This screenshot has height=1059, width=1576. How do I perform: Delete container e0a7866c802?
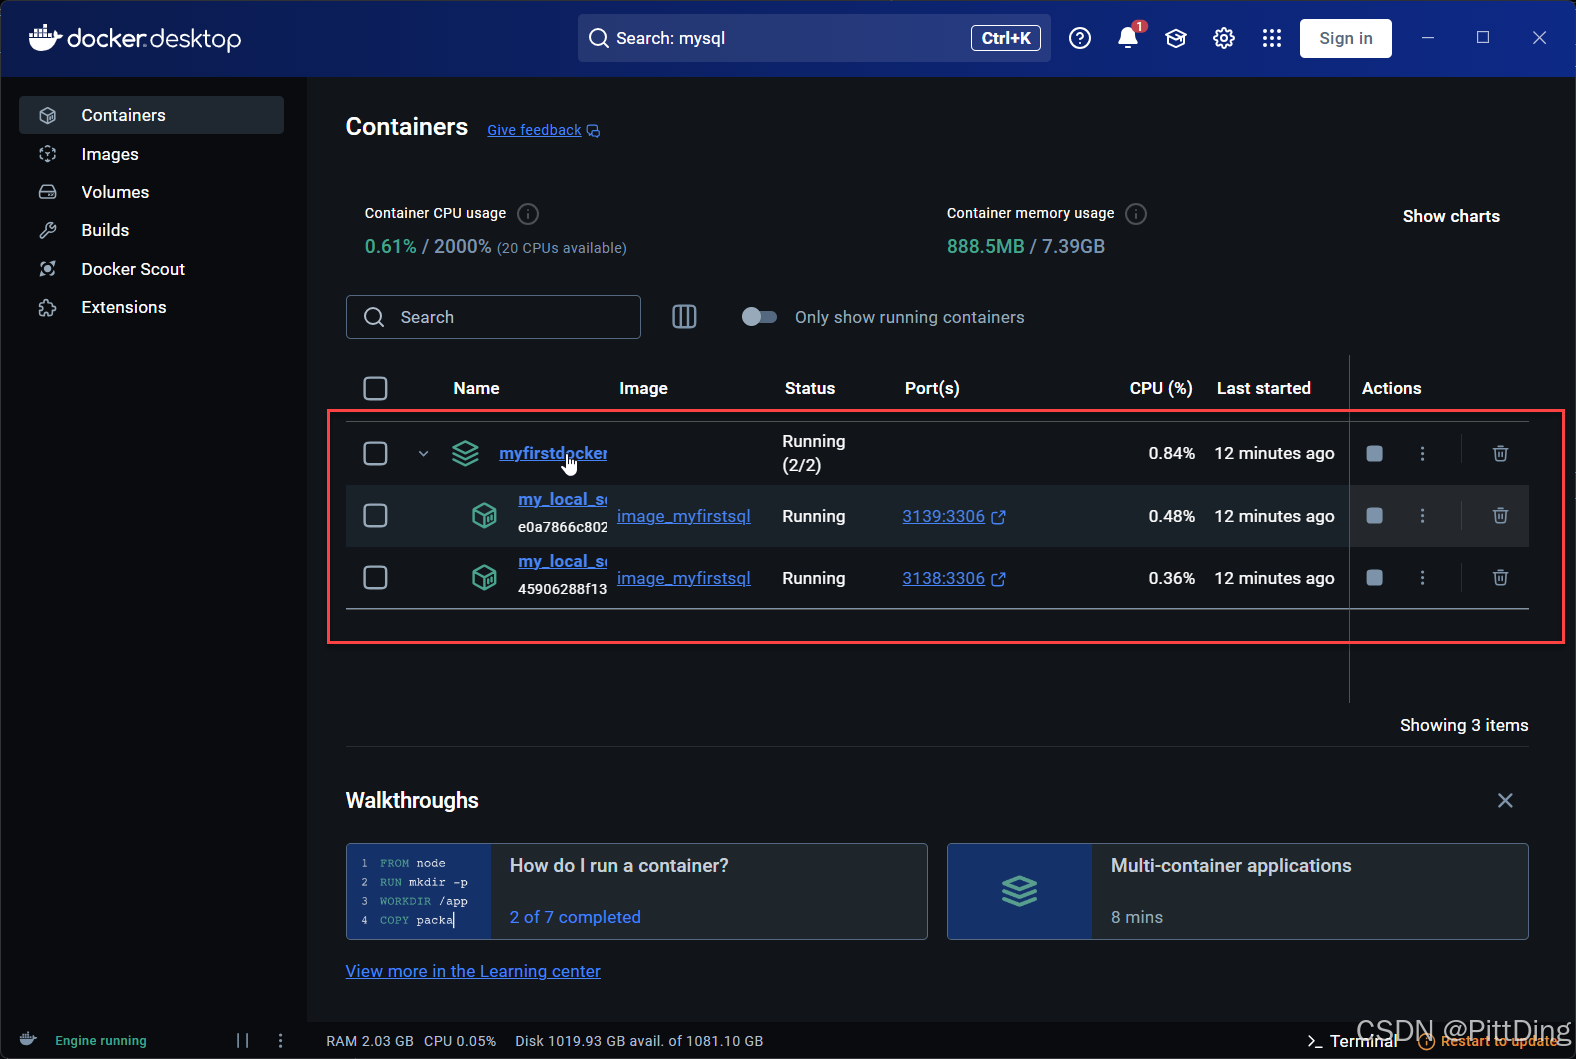click(x=1500, y=516)
